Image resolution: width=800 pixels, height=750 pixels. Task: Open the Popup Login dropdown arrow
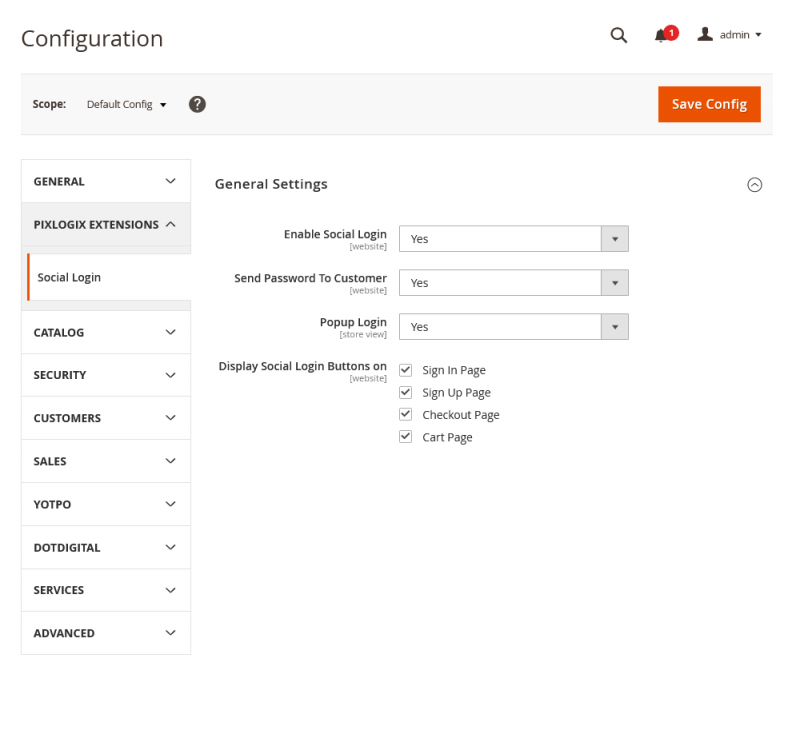617,327
